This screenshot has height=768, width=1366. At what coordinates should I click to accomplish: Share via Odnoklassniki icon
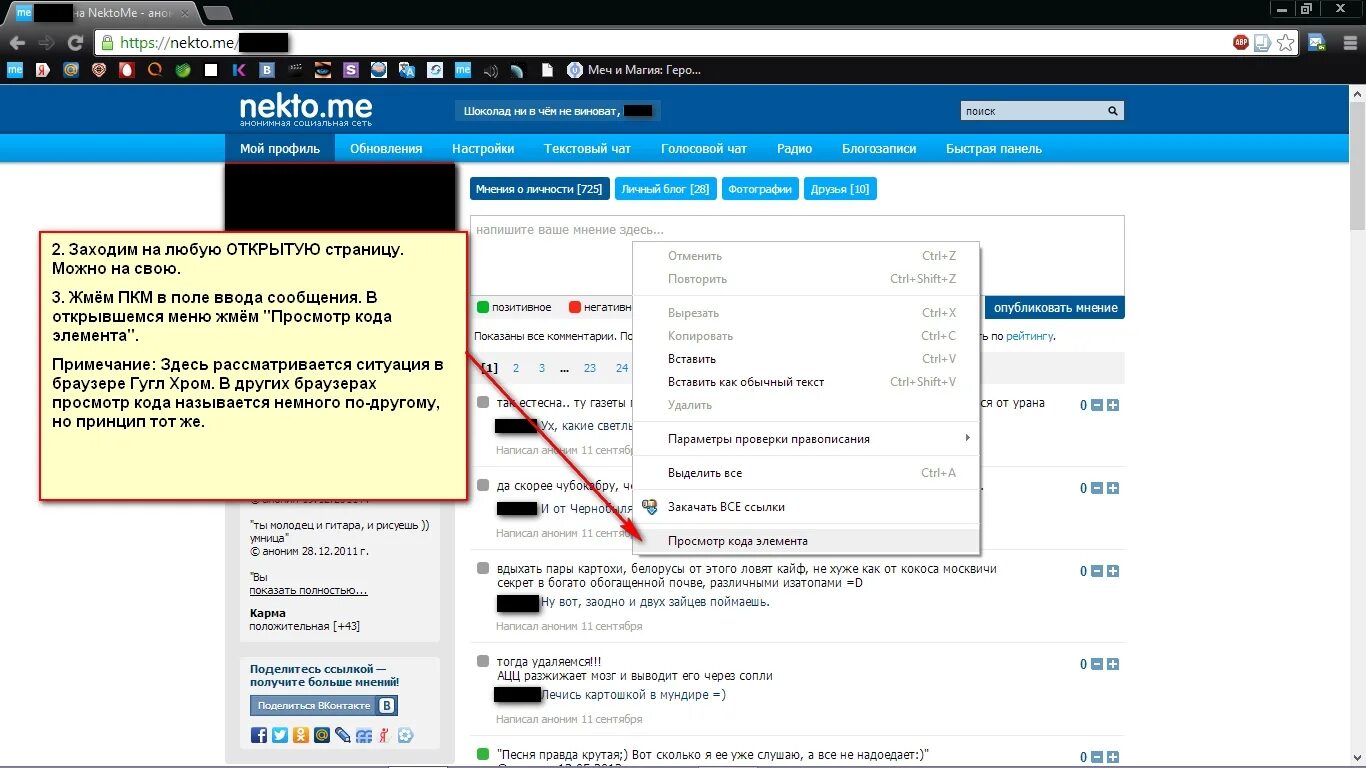pos(301,735)
